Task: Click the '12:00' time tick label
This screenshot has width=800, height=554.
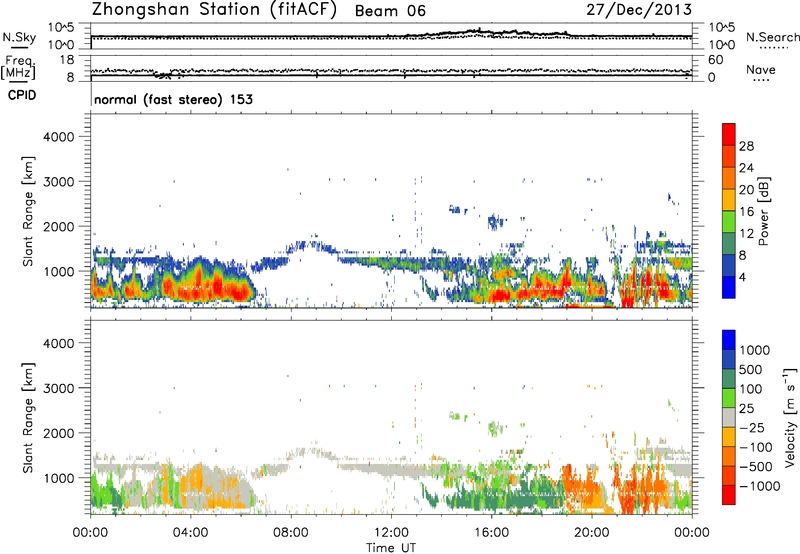Action: coord(391,533)
